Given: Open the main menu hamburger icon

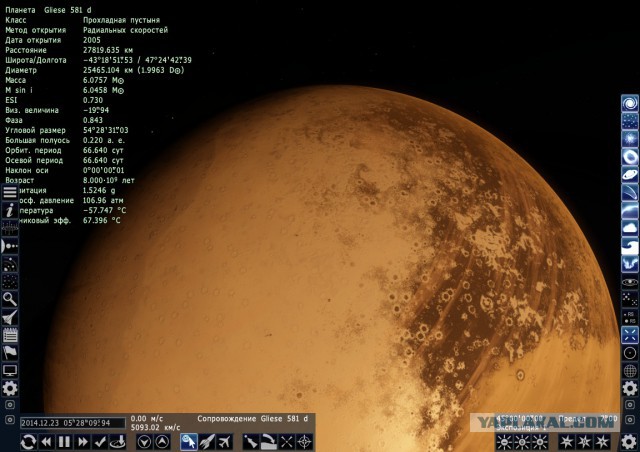Looking at the screenshot, I should [x=10, y=192].
